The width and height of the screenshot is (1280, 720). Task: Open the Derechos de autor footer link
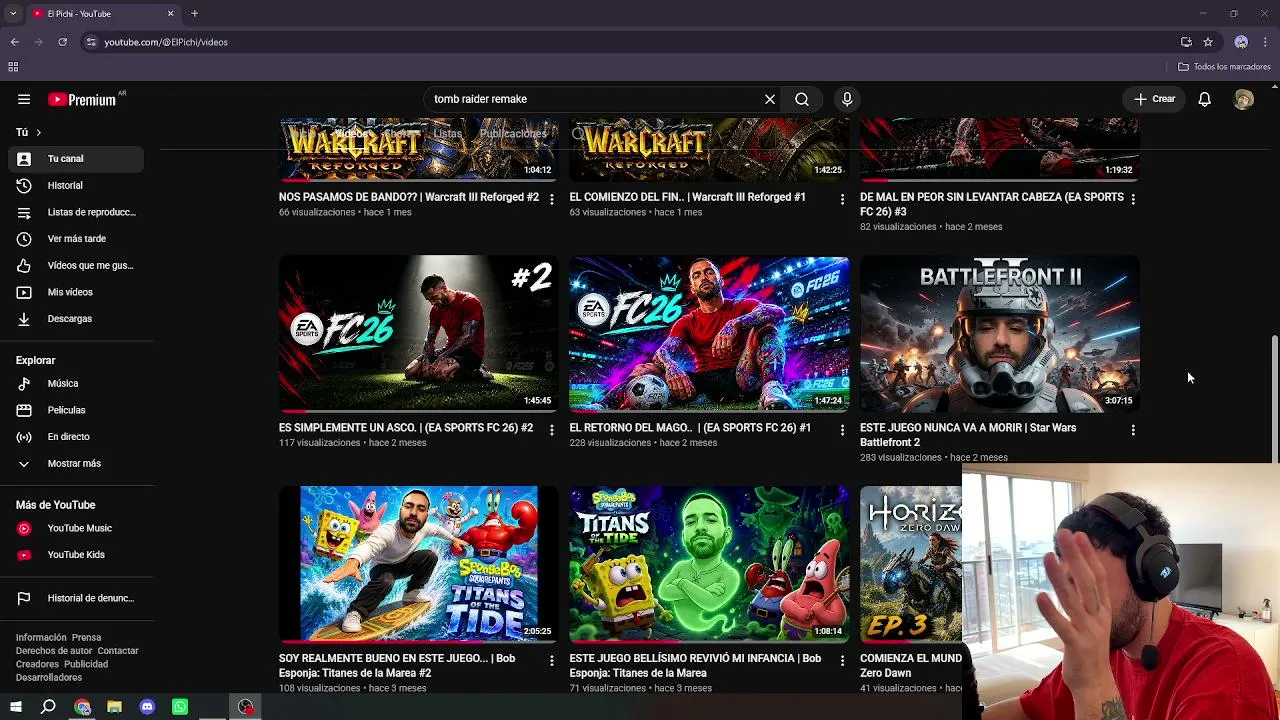pos(54,651)
